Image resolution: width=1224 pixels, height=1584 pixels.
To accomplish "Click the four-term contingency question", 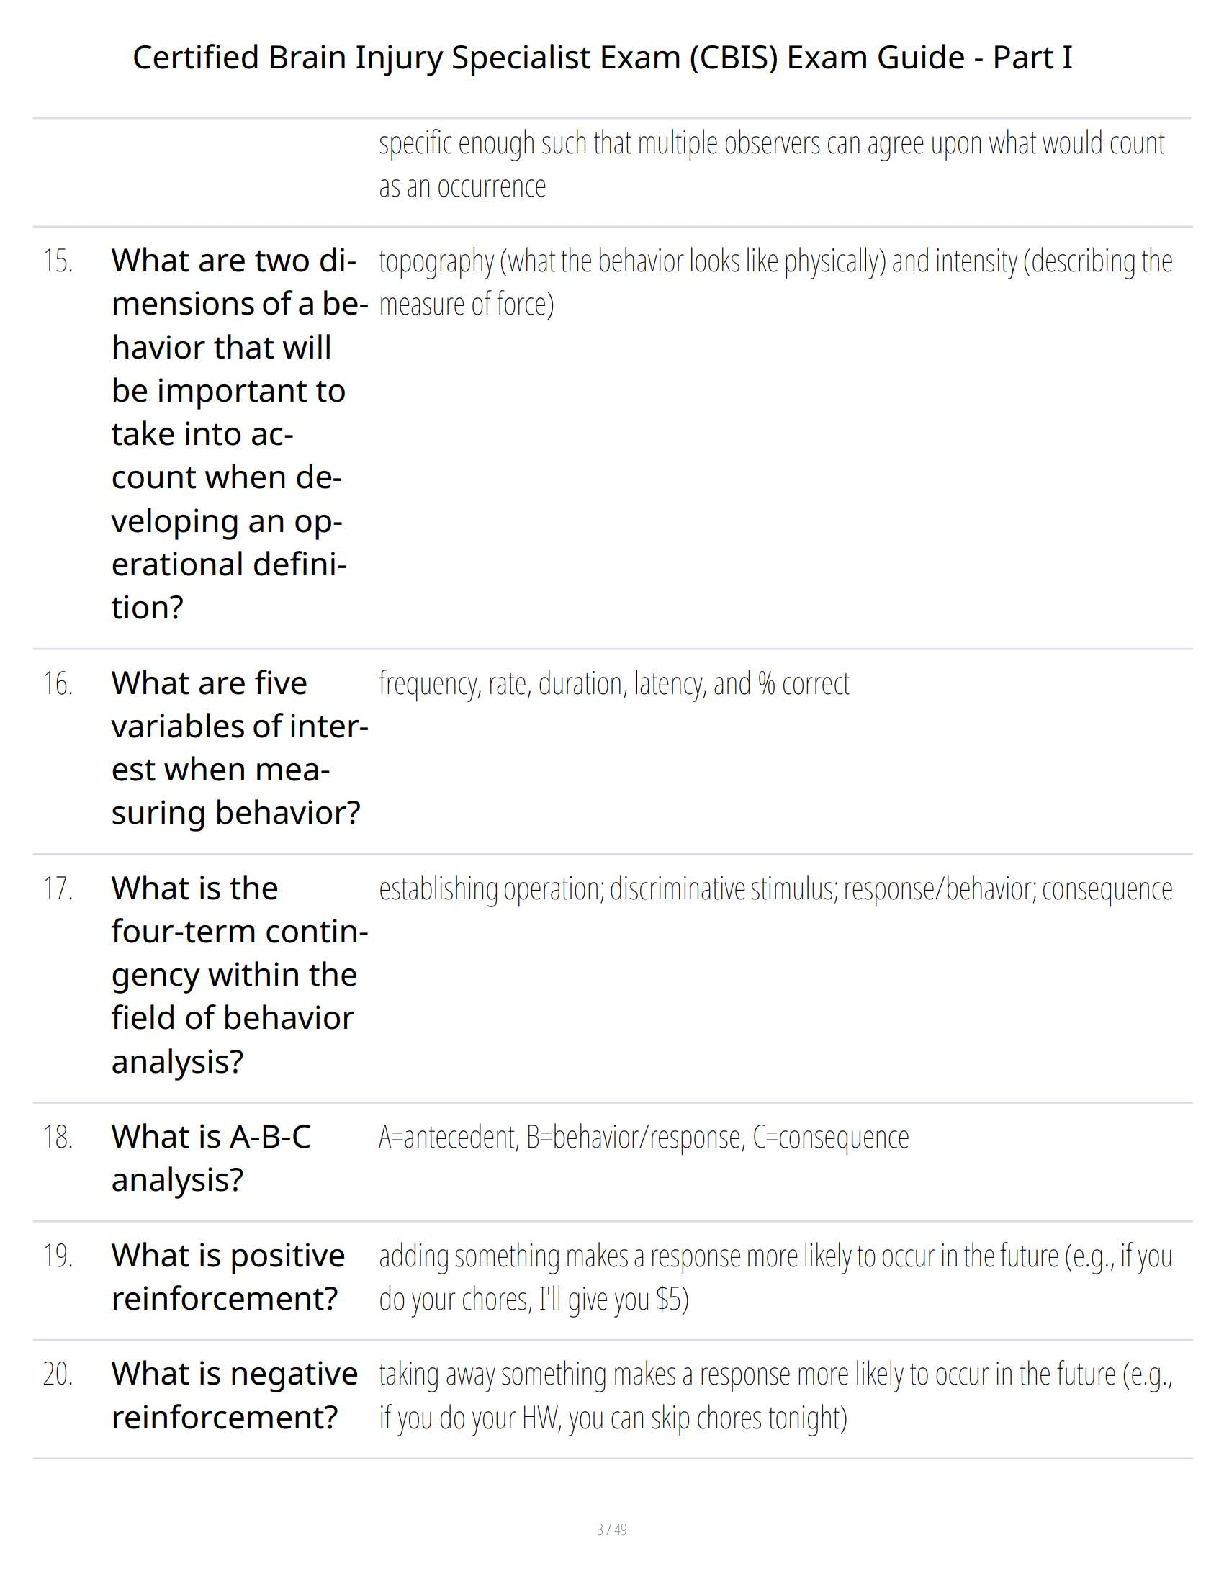I will 239,974.
